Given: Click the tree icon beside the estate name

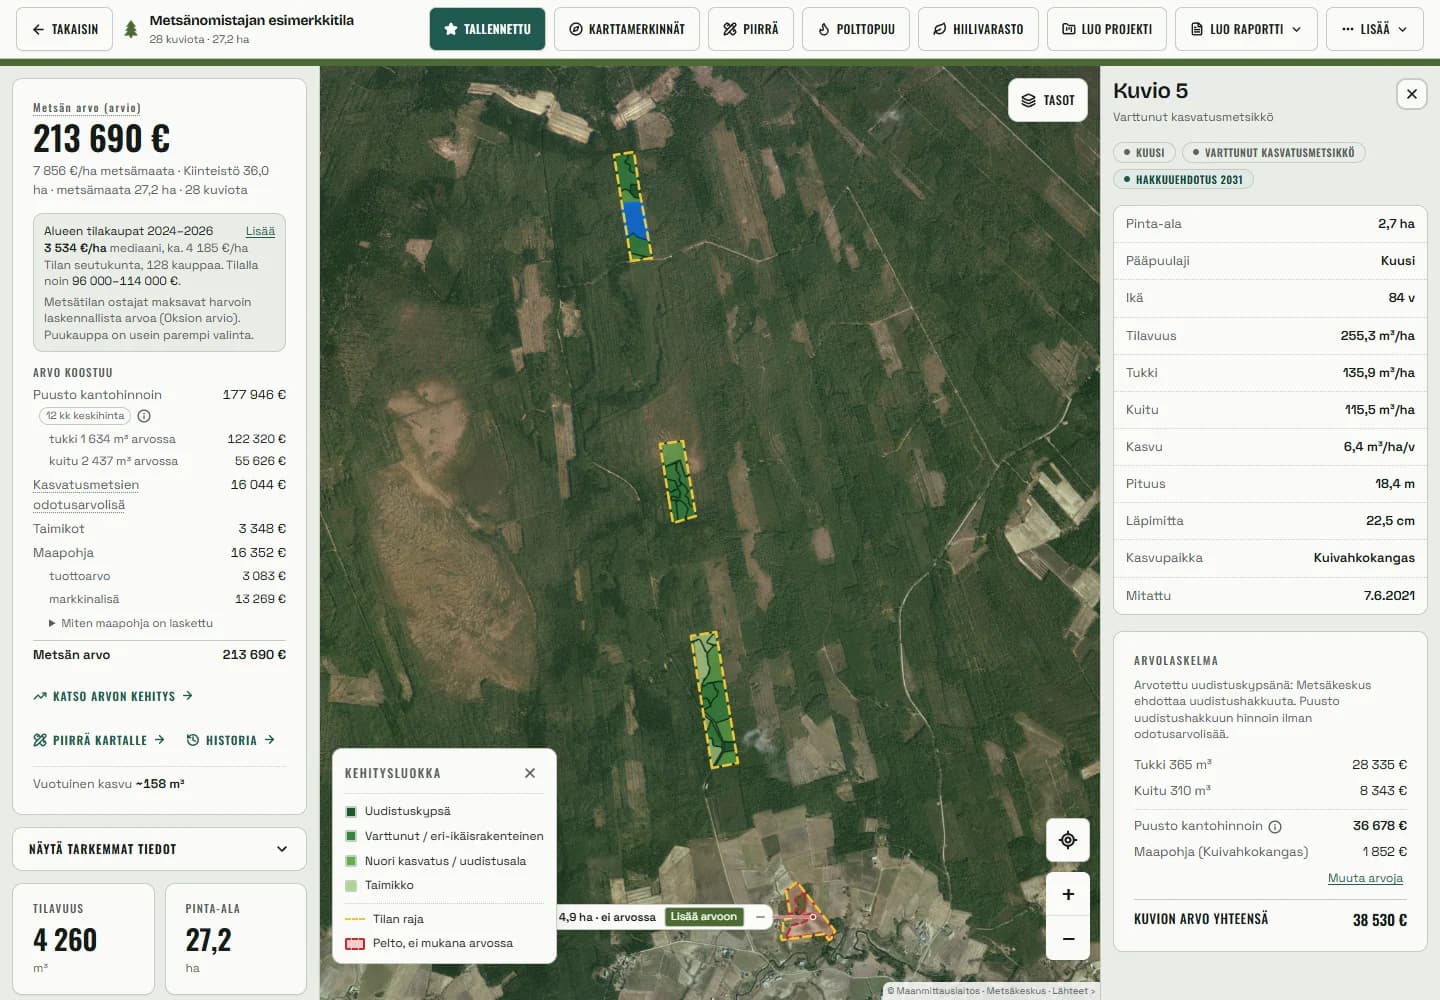Looking at the screenshot, I should [131, 29].
